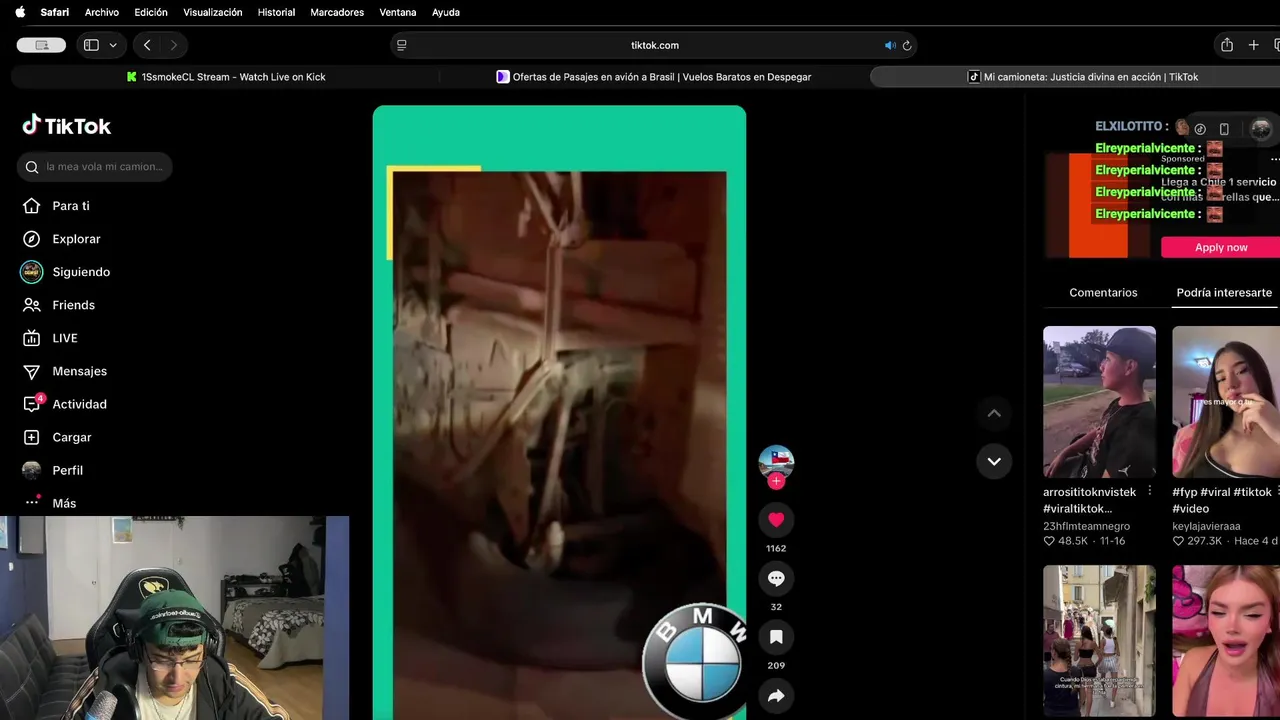The width and height of the screenshot is (1280, 720).
Task: Open the comments bubble icon
Action: [776, 578]
